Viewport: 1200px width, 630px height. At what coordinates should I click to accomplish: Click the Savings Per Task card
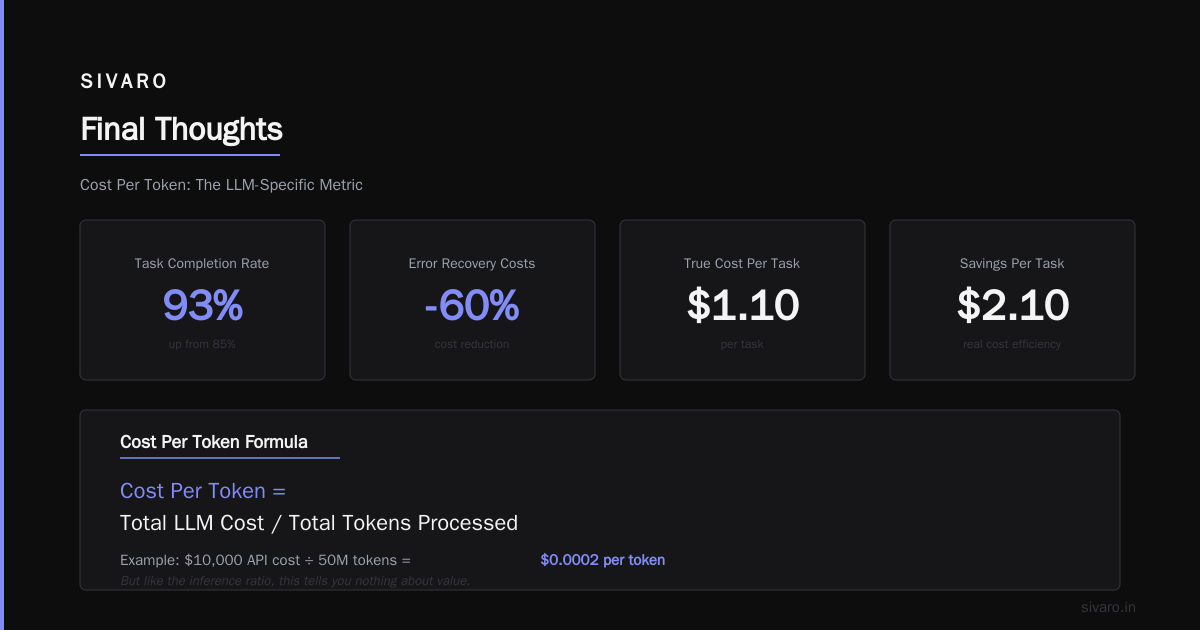[x=1012, y=300]
